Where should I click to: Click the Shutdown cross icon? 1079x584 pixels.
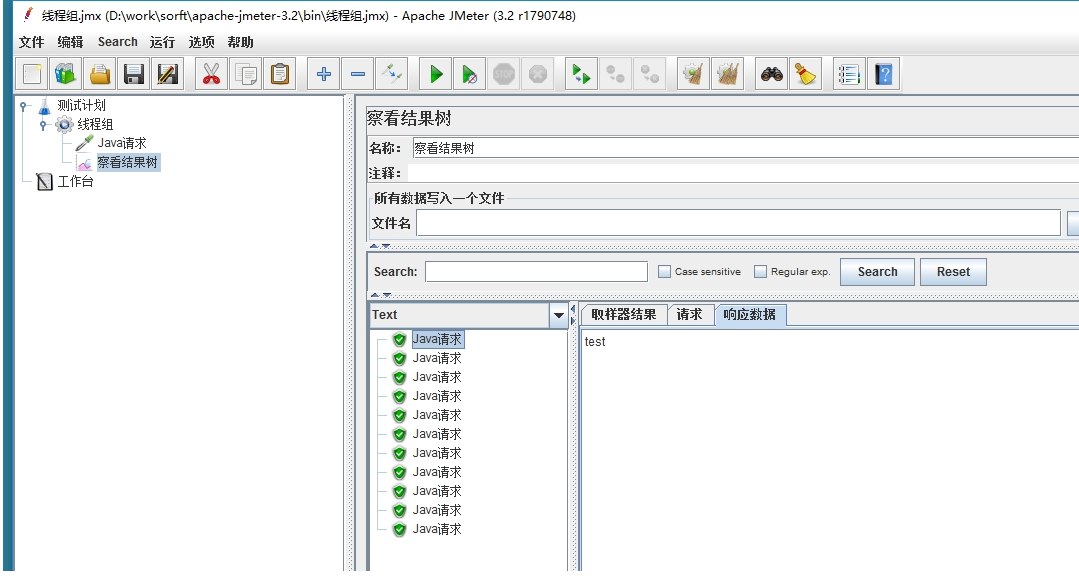[x=538, y=74]
